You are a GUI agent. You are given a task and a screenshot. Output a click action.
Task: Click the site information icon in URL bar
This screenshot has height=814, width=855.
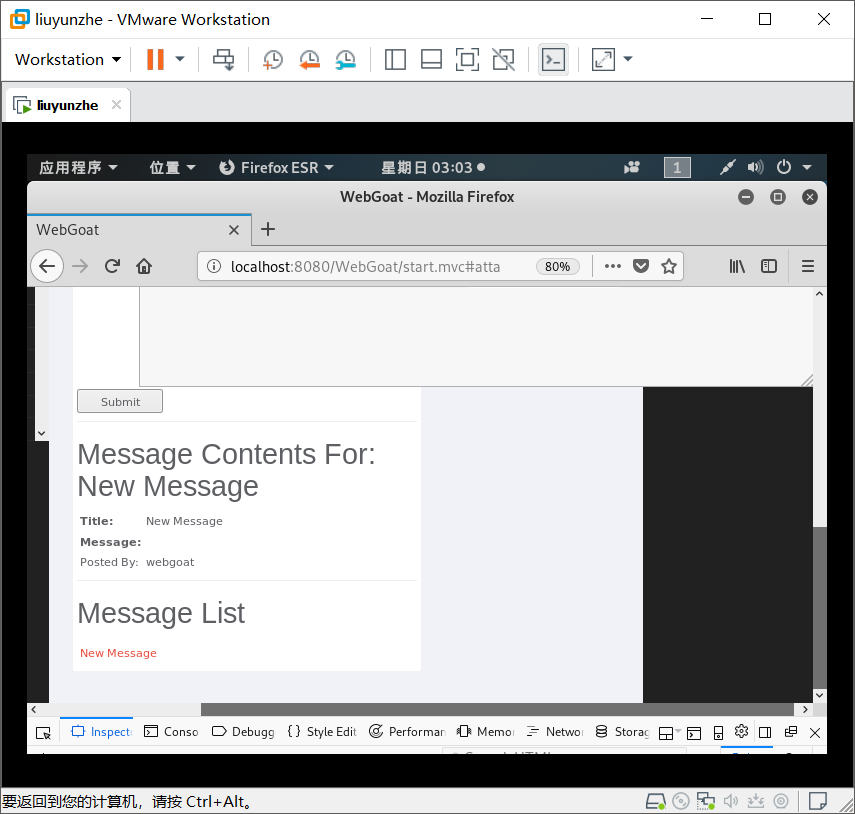[x=214, y=266]
